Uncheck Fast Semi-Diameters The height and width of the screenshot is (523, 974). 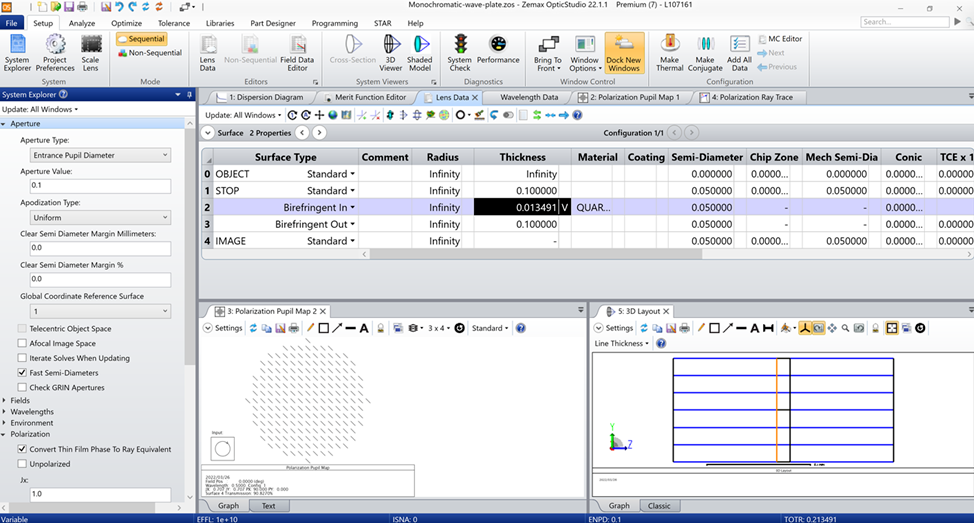click(22, 373)
